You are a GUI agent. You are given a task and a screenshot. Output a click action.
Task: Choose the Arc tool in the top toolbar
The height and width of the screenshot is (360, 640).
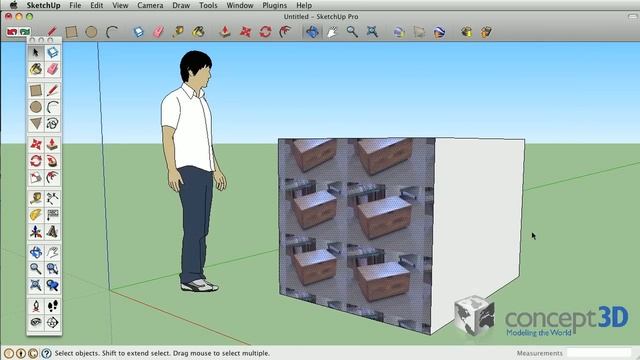click(x=111, y=32)
